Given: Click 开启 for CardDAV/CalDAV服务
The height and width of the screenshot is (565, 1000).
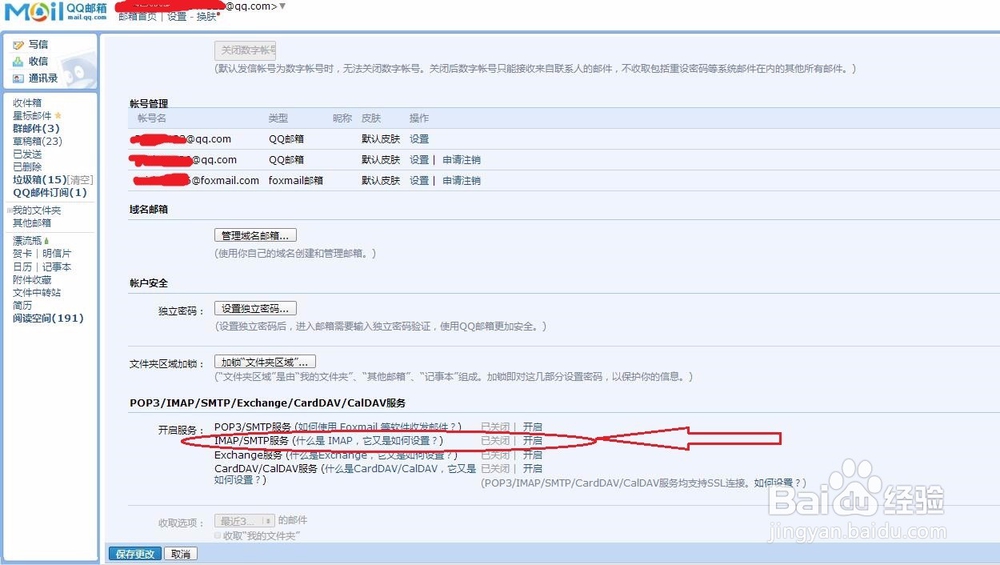Looking at the screenshot, I should click(533, 468).
